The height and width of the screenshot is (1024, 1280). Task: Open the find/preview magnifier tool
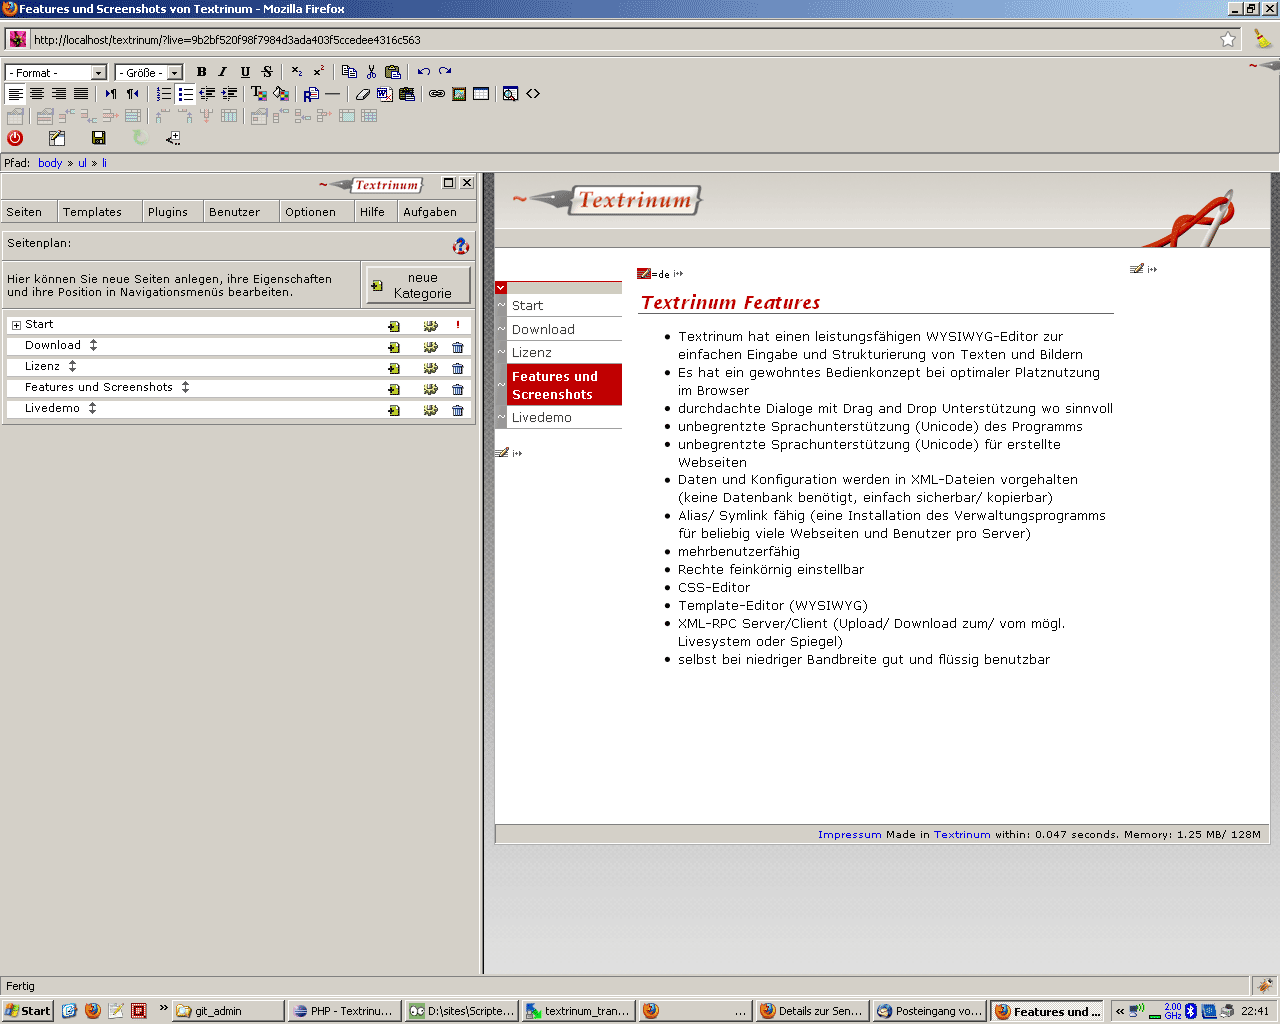511,94
